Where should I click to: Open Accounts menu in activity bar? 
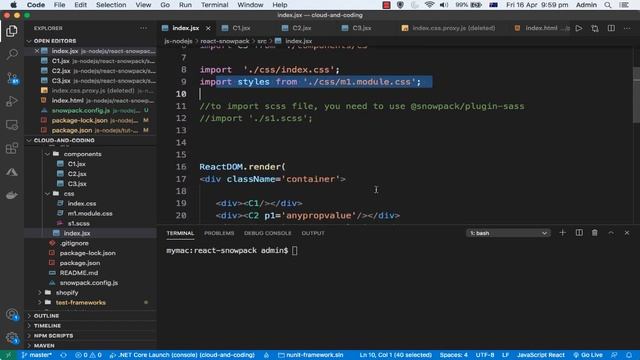(11, 314)
